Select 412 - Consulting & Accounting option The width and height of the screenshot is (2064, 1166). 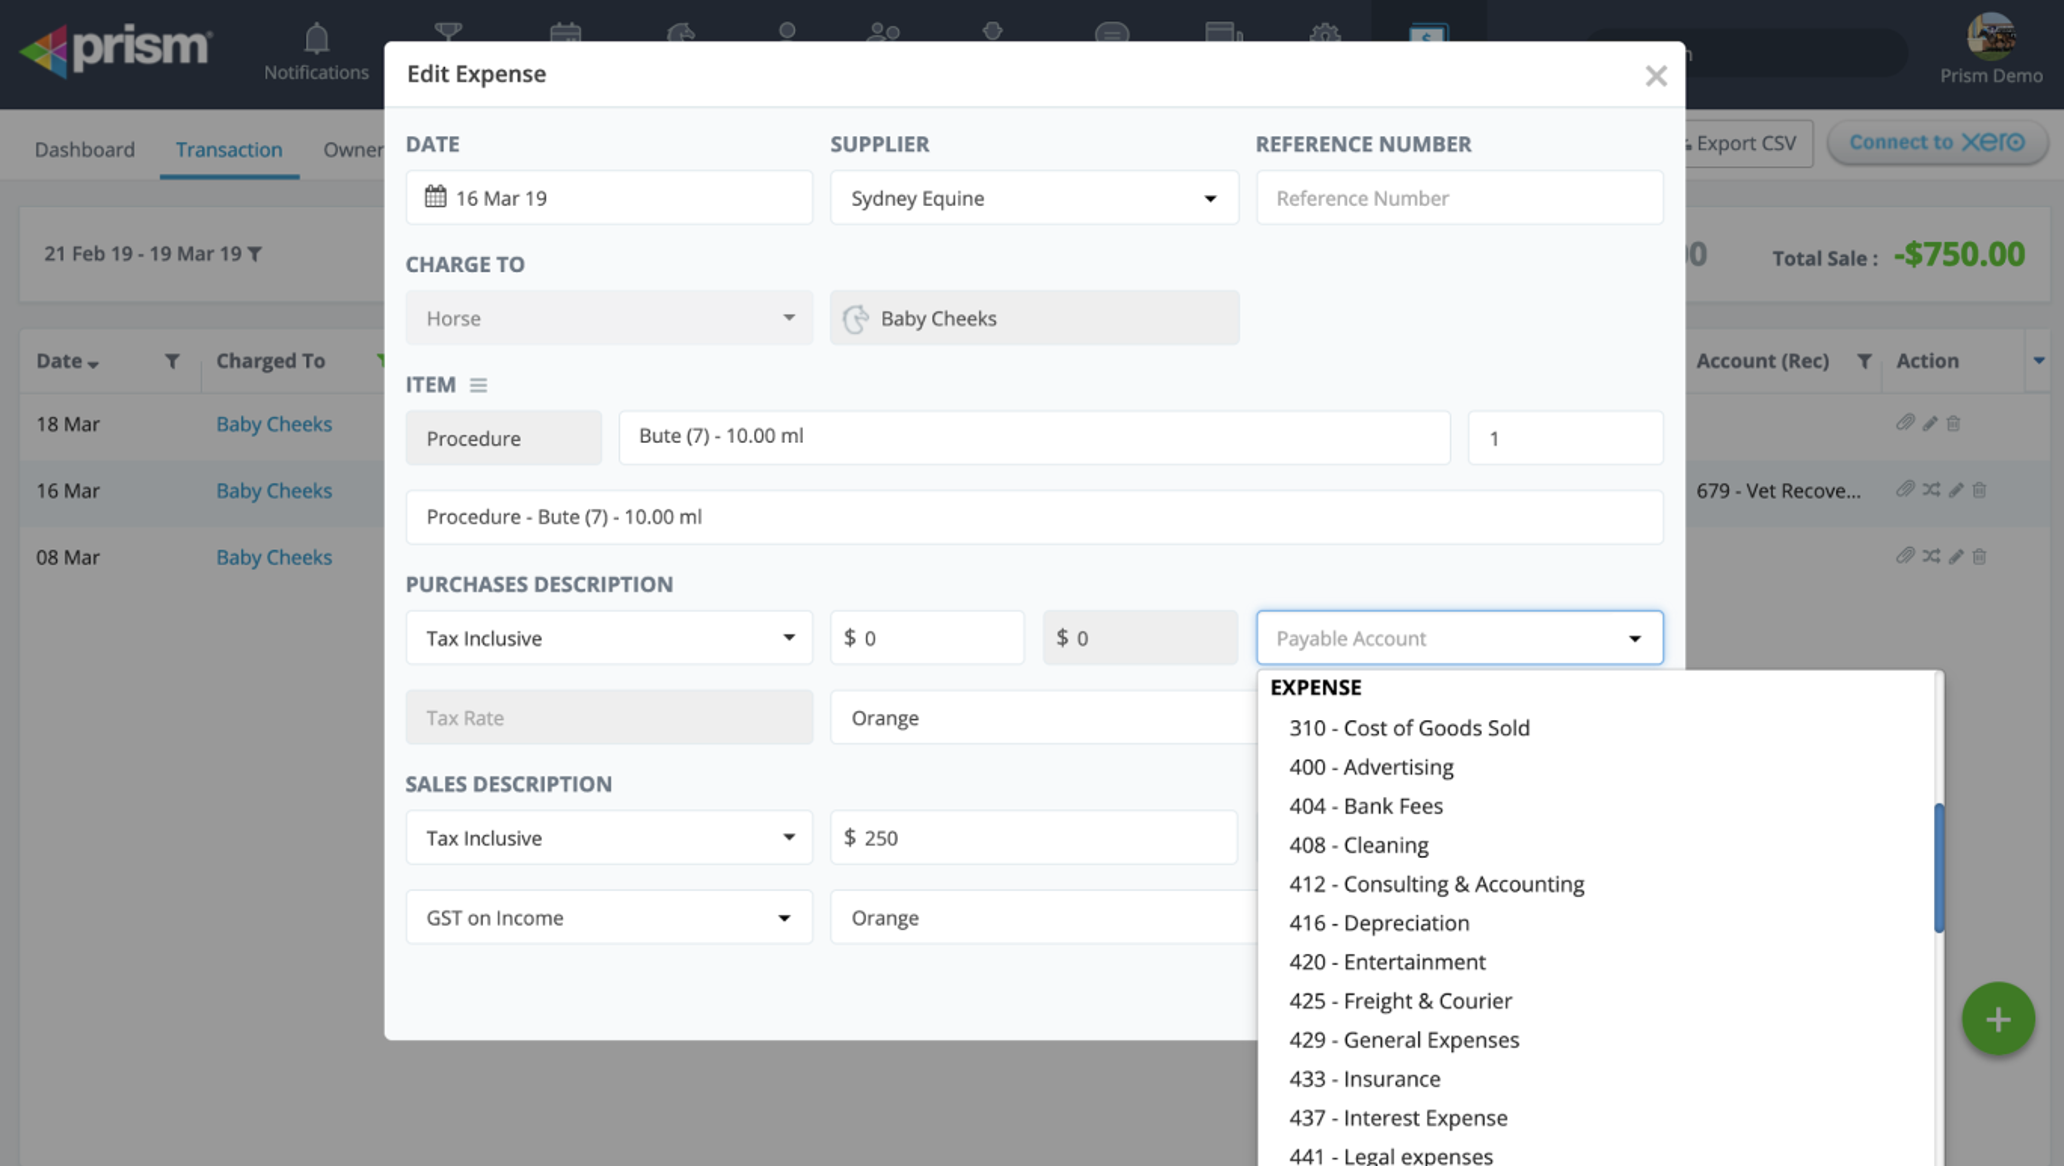[x=1436, y=884]
